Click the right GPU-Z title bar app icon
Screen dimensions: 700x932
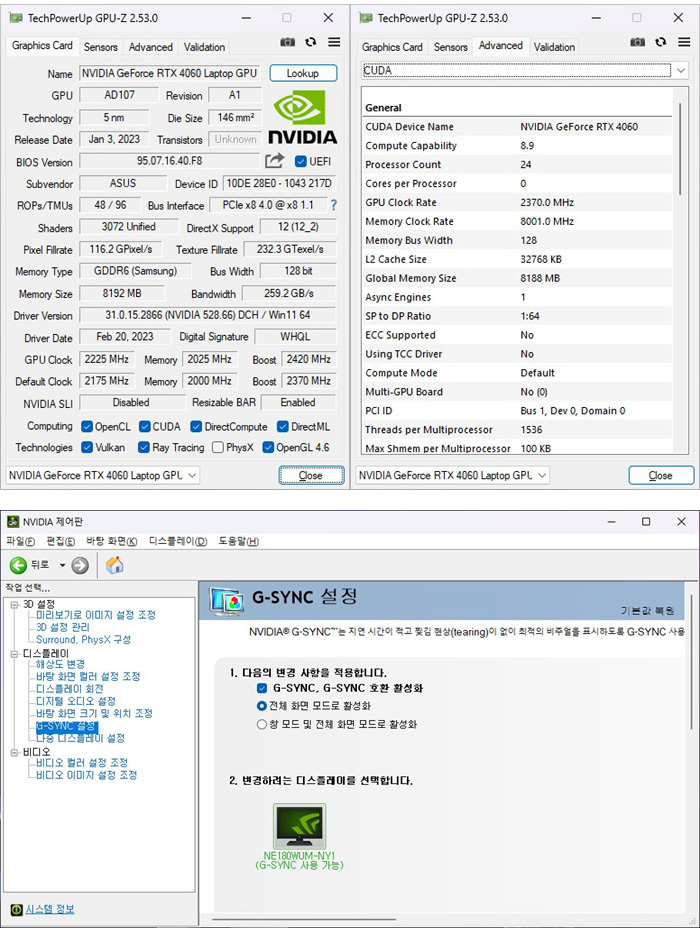[x=366, y=18]
